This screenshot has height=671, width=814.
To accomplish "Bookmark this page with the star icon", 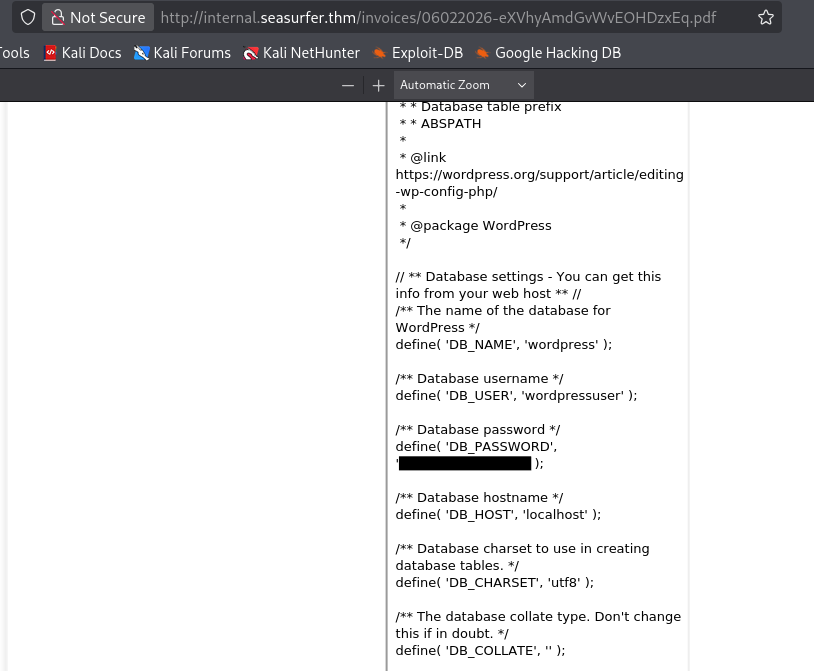I will click(765, 18).
